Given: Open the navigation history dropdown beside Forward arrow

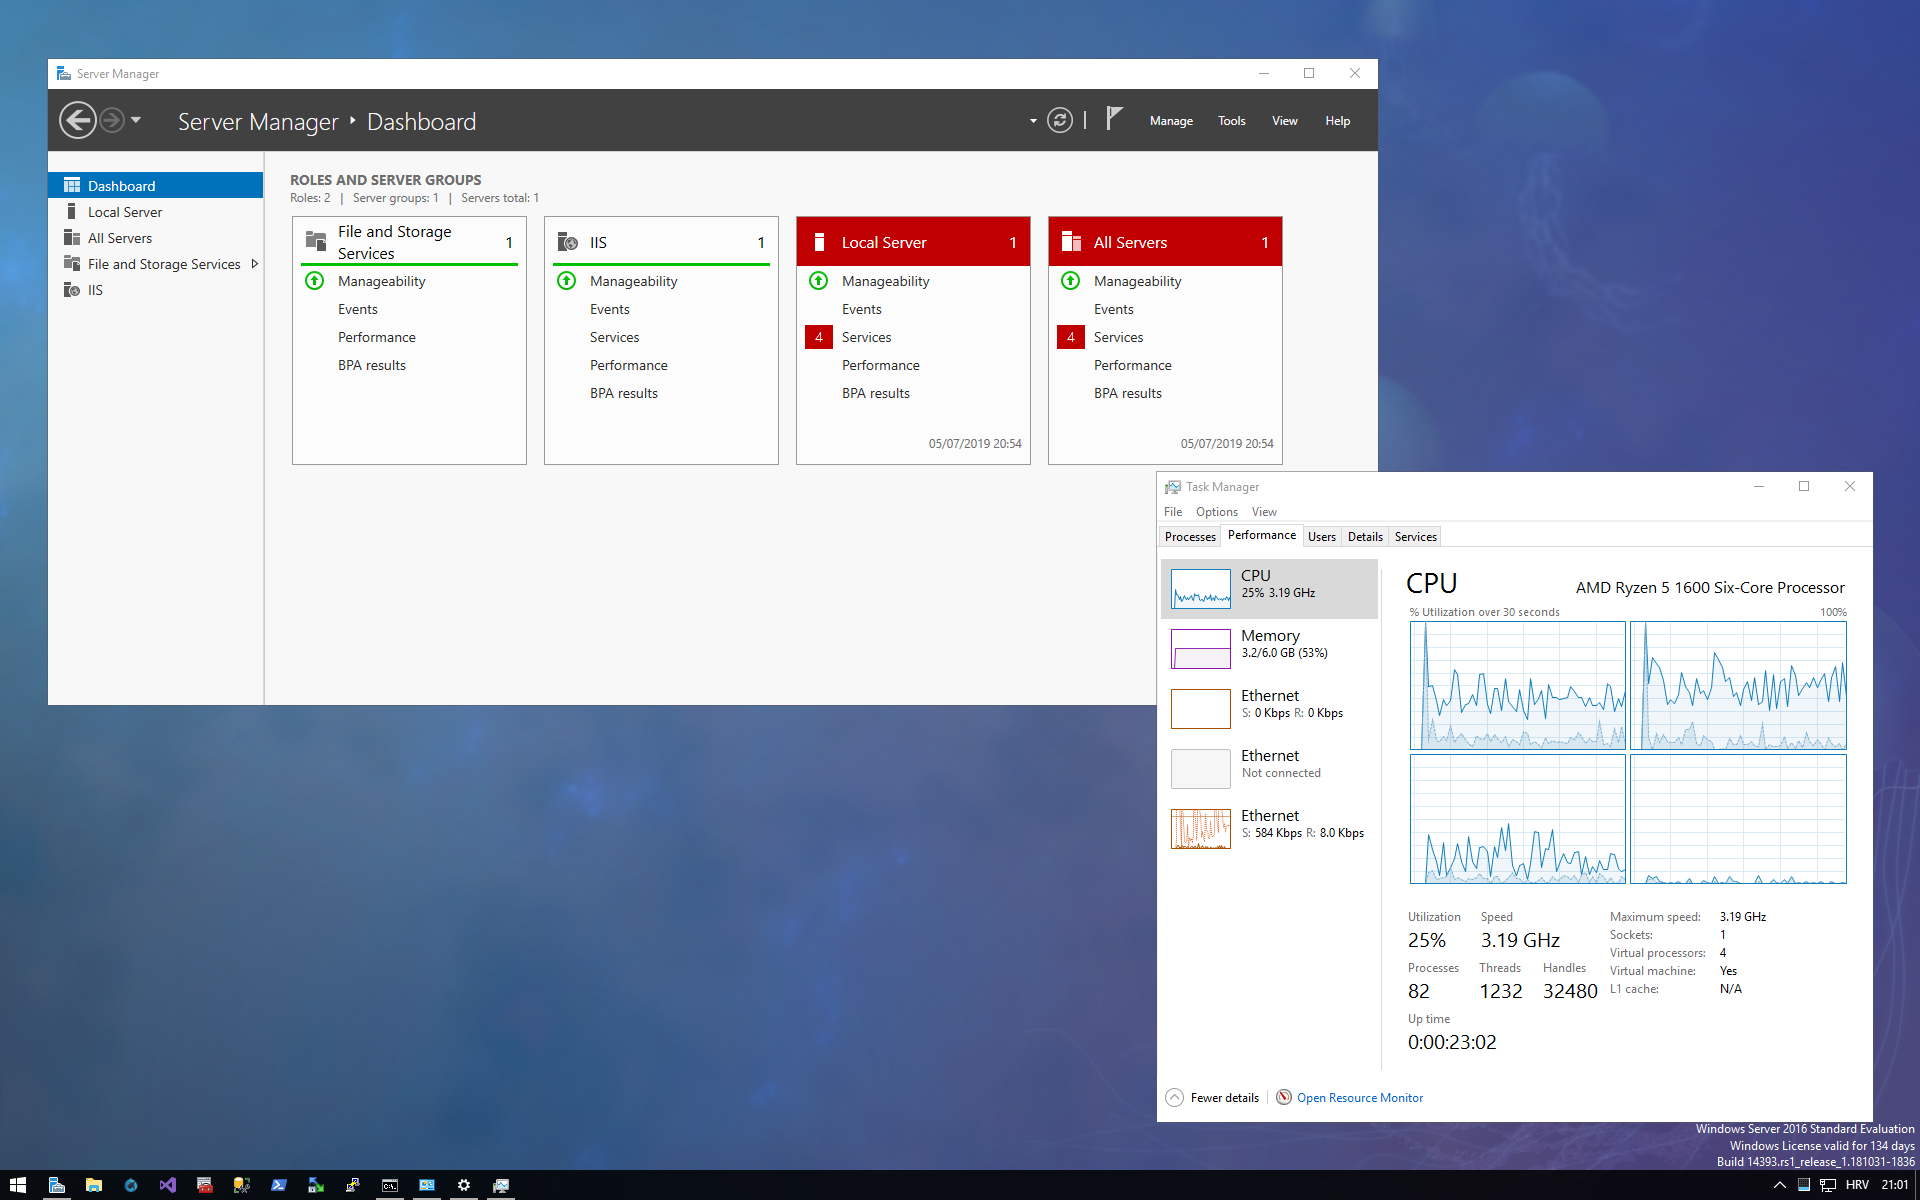Looking at the screenshot, I should (136, 121).
